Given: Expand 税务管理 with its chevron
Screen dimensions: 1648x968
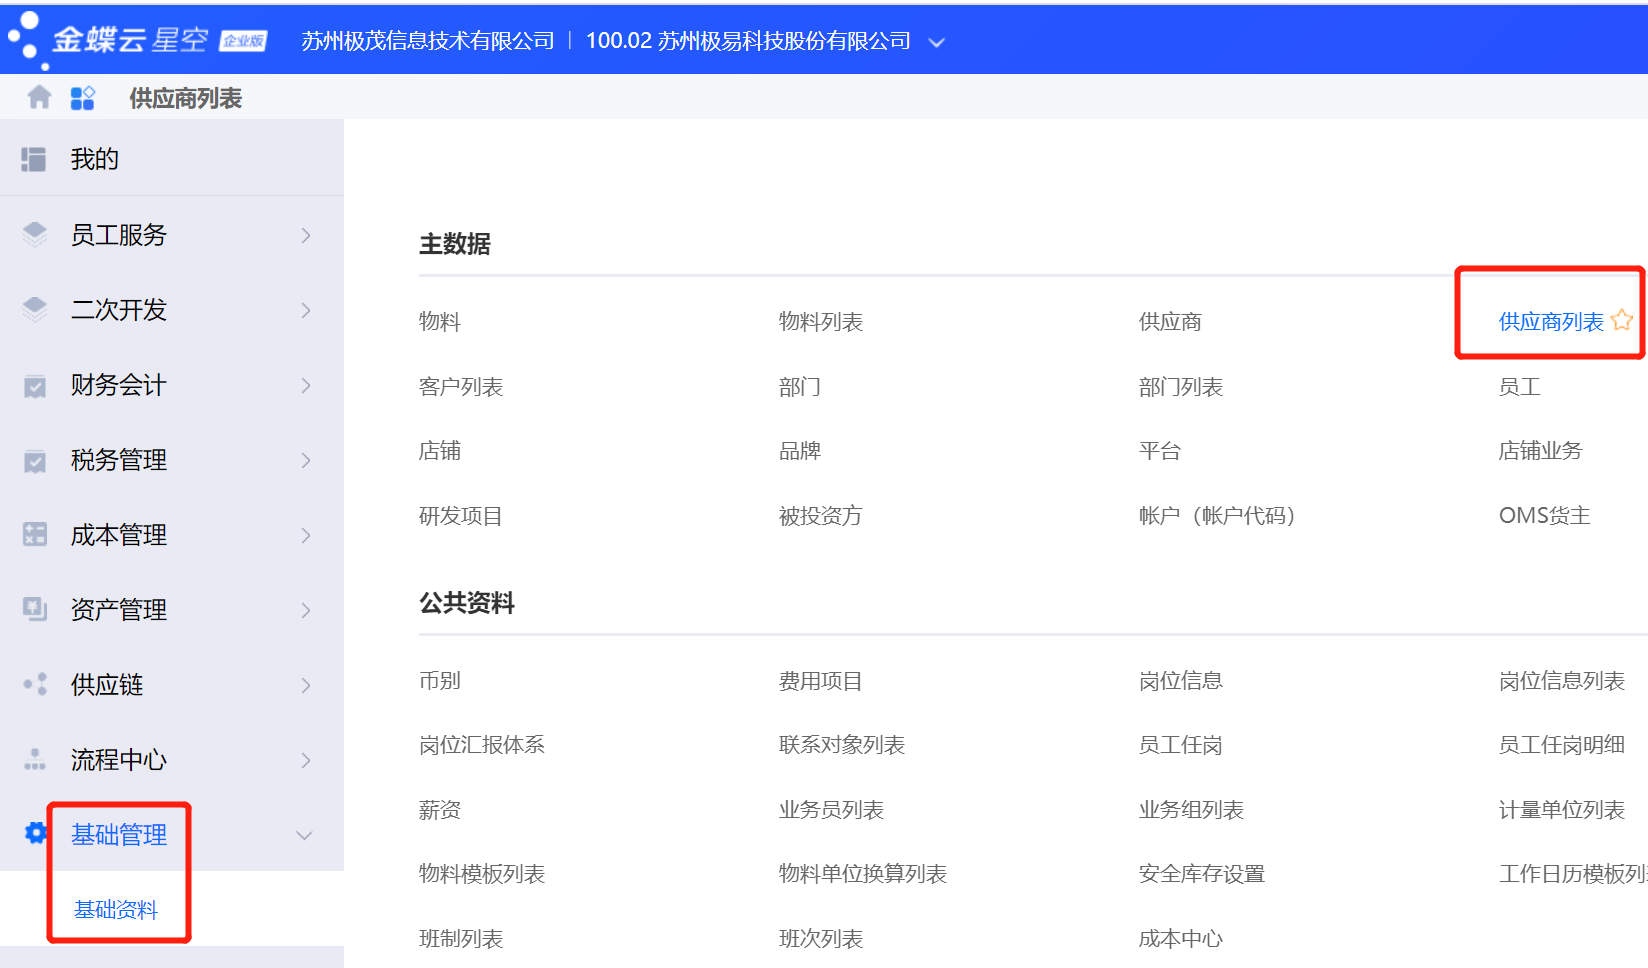Looking at the screenshot, I should 306,460.
